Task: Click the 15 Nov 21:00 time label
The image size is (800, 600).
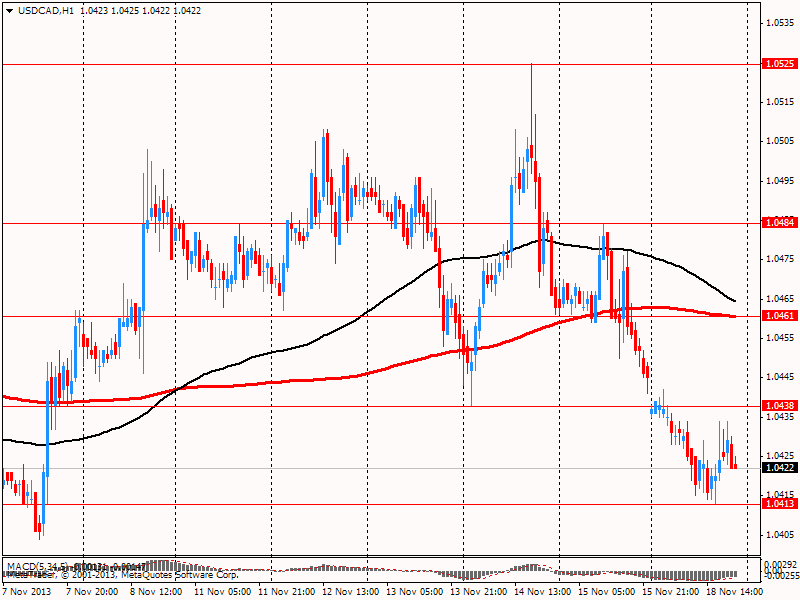Action: (671, 591)
